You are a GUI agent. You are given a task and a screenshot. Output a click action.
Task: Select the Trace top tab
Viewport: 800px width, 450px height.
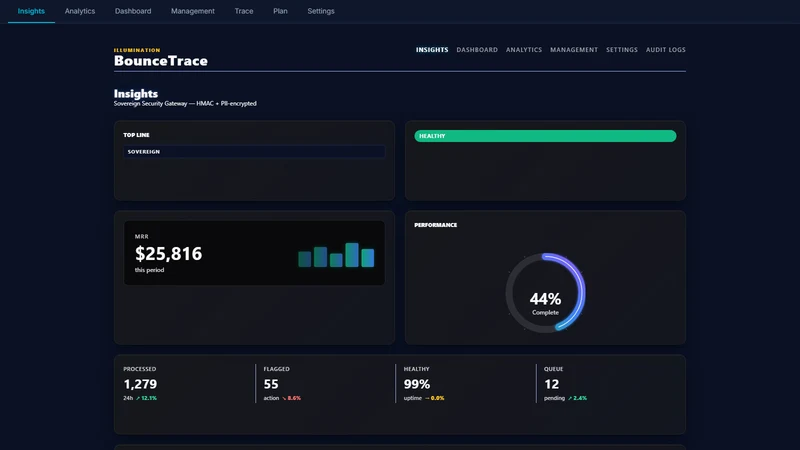point(243,11)
